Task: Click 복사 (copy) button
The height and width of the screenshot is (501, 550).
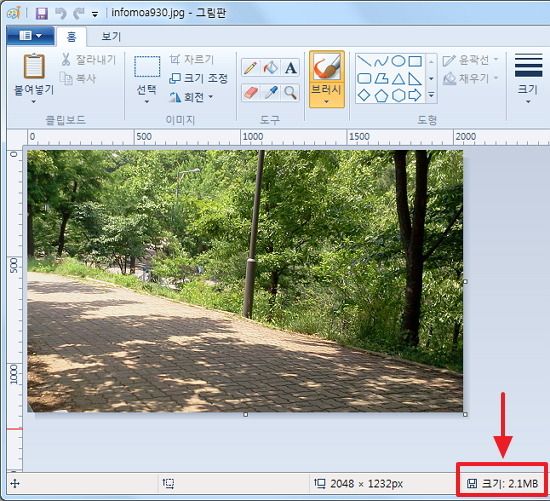Action: tap(78, 78)
